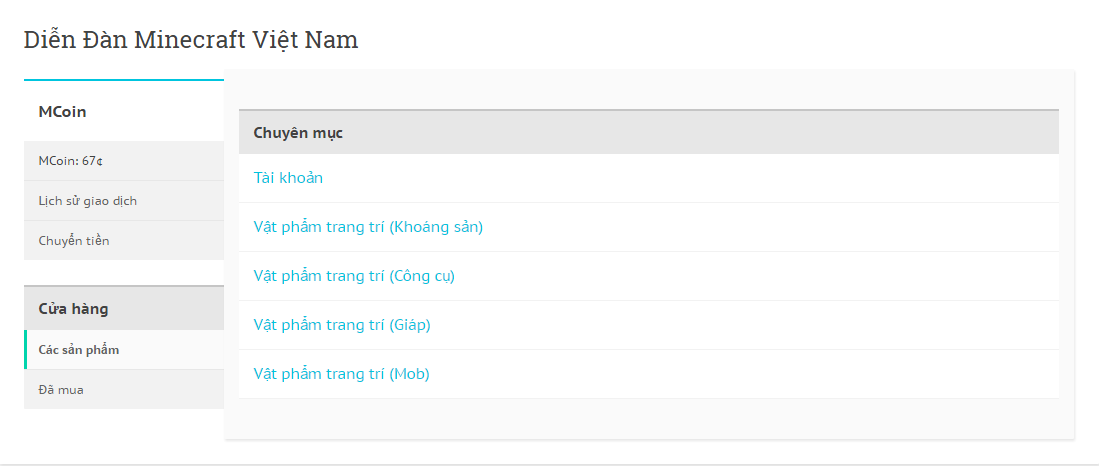Viewport: 1099px width, 466px height.
Task: Click the MCoin: 67¢ balance entry
Action: coord(71,161)
